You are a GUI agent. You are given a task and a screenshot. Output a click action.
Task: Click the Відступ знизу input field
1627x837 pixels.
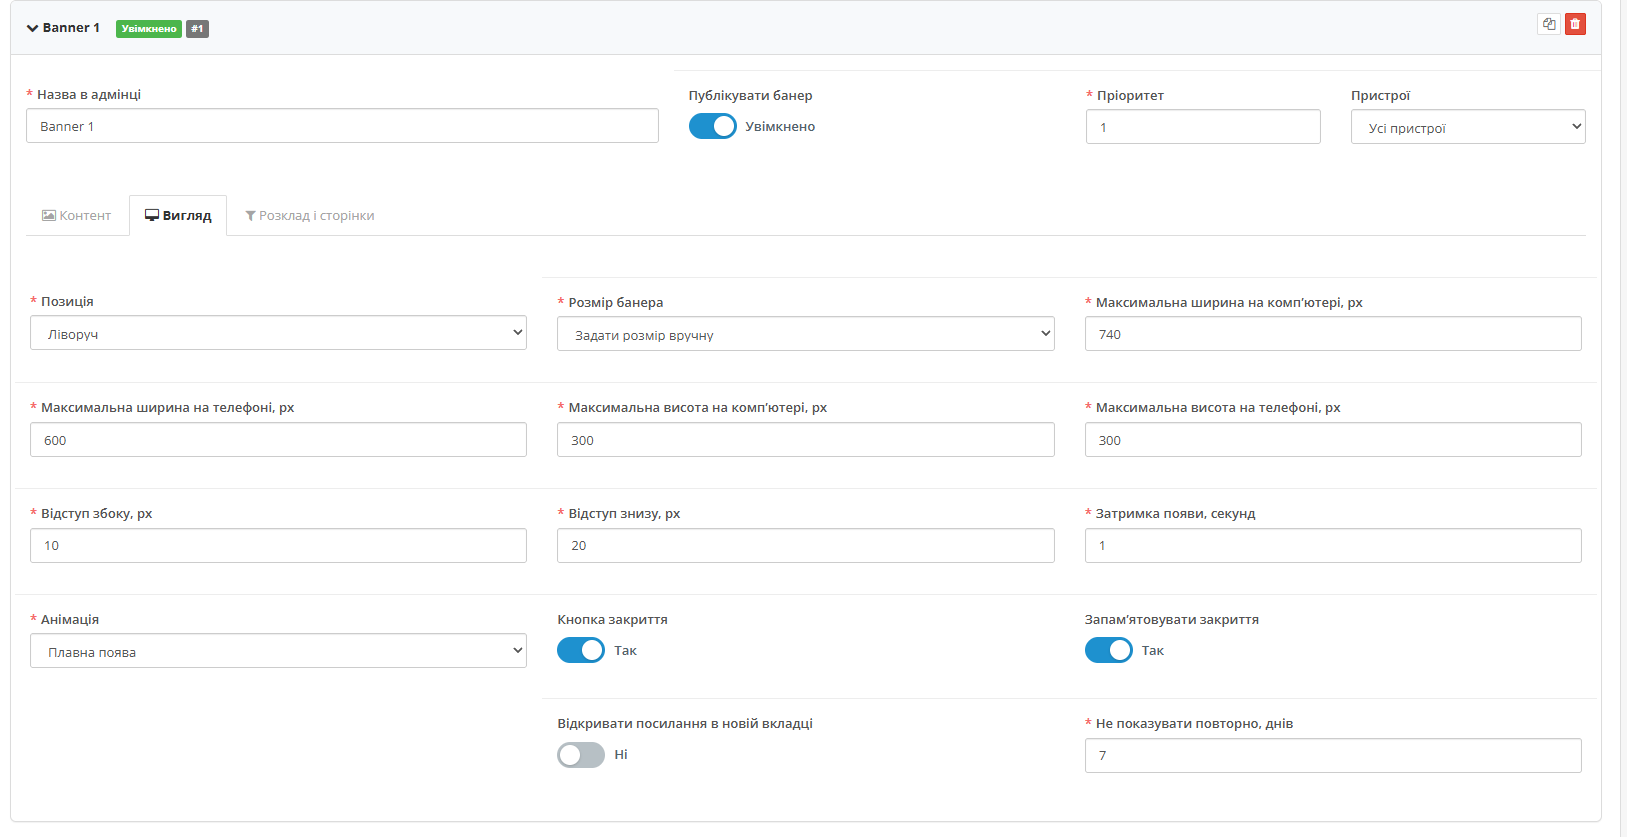(x=806, y=545)
